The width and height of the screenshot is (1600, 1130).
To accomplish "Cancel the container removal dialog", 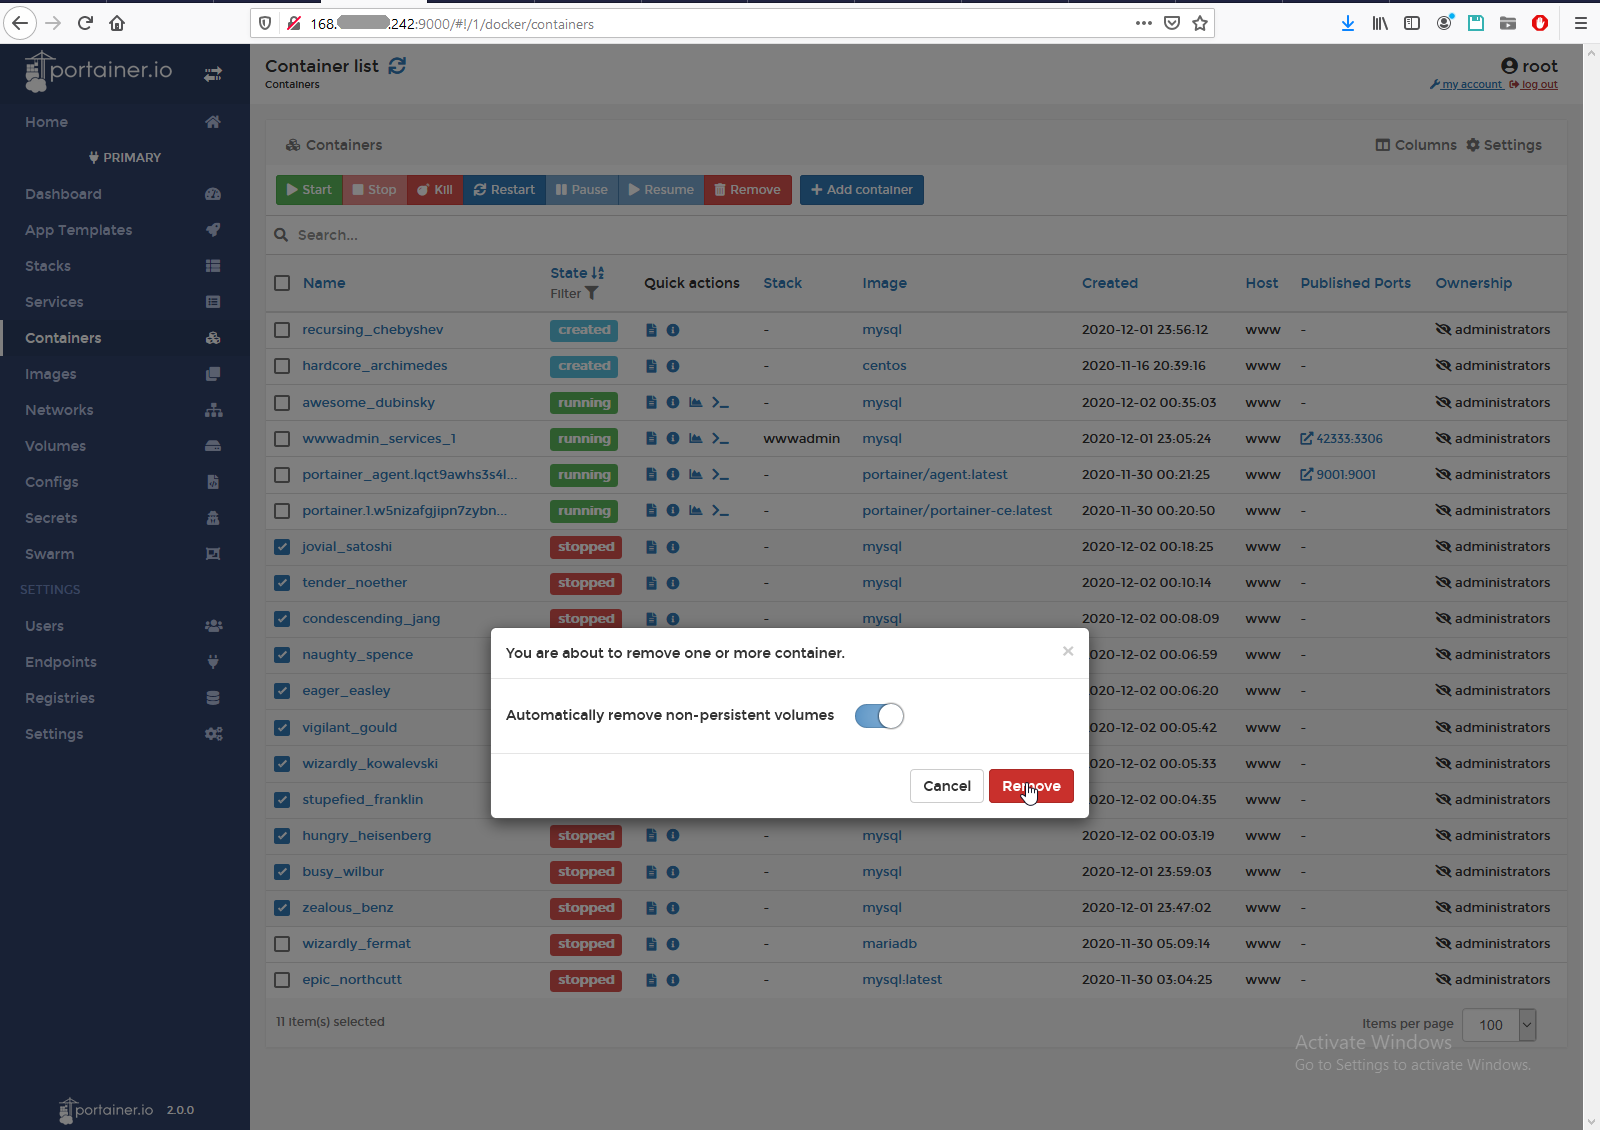I will point(946,786).
